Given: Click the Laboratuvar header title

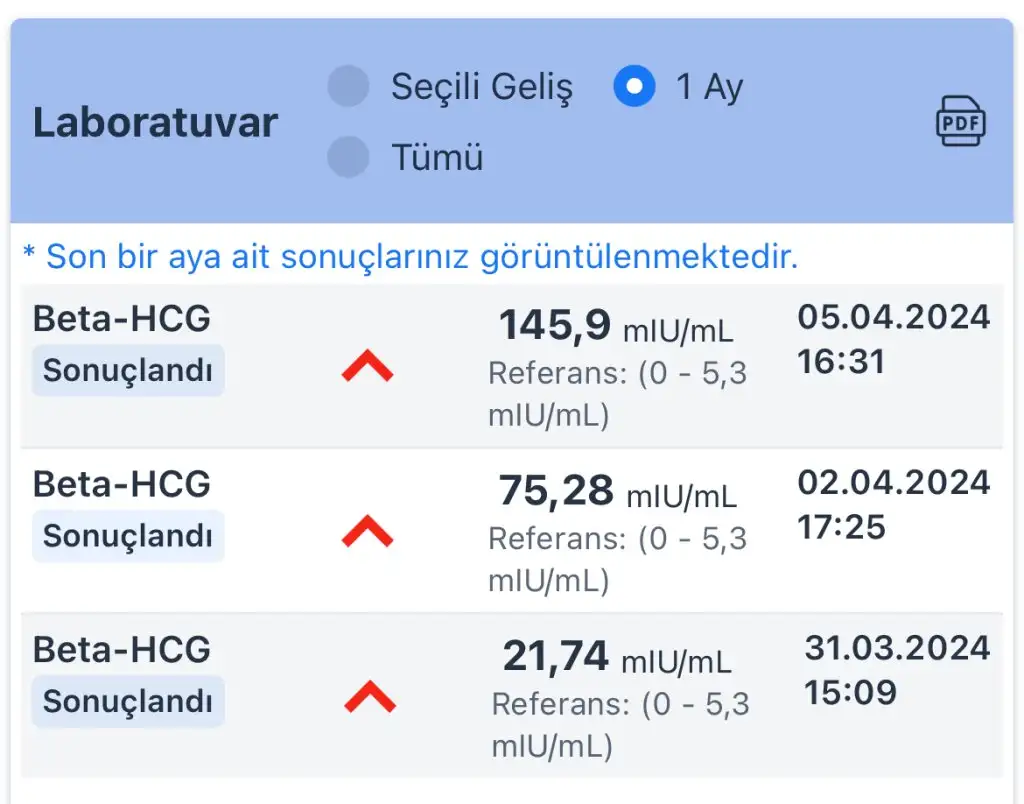Looking at the screenshot, I should [155, 123].
